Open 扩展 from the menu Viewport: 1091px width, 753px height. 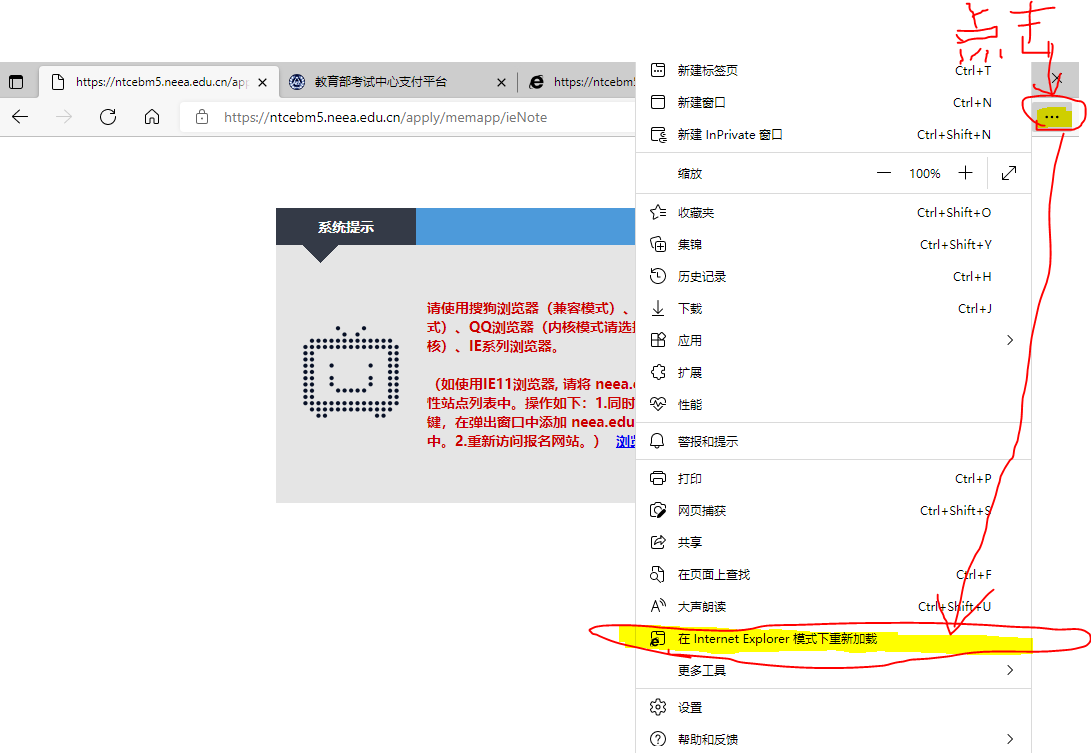[x=834, y=372]
